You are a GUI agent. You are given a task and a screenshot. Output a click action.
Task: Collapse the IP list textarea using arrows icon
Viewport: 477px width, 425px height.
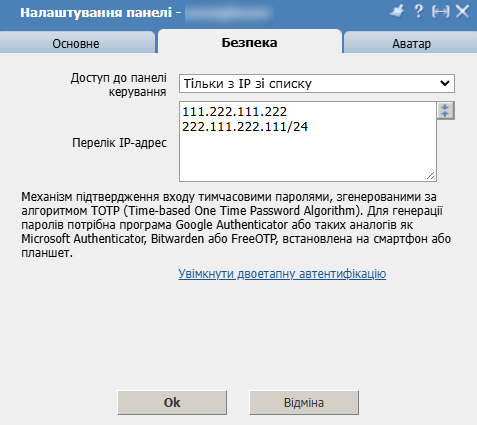(445, 111)
